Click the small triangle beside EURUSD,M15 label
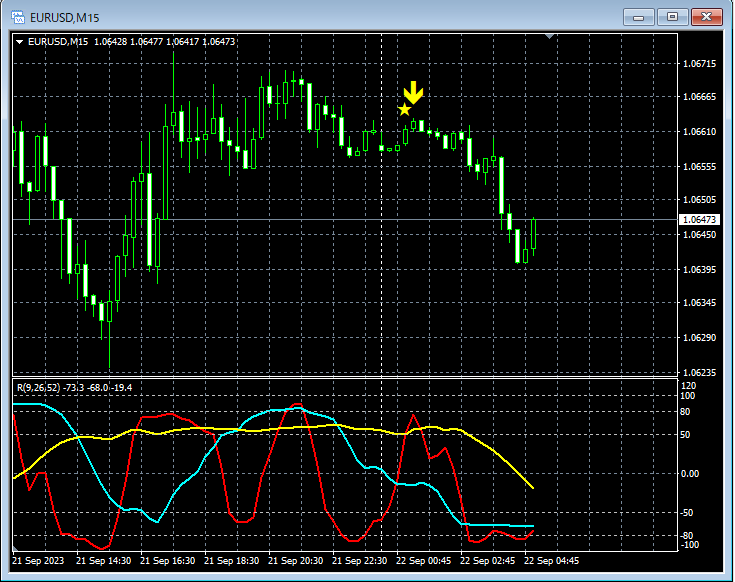Screen dimensions: 735x582 20,41
